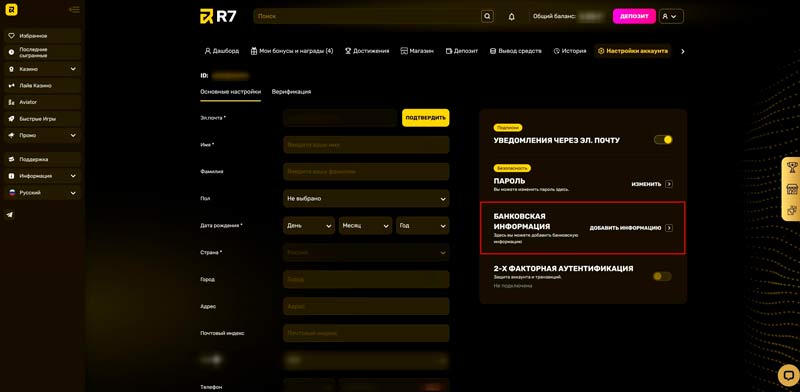Open the shop icon on right edge
Image resolution: width=800 pixels, height=392 pixels.
point(792,189)
